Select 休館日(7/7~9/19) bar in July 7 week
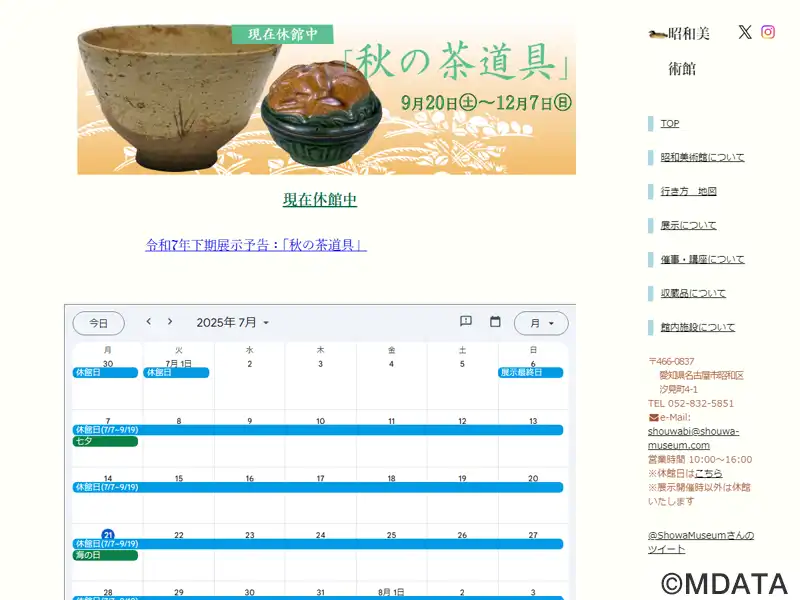 pyautogui.click(x=318, y=430)
